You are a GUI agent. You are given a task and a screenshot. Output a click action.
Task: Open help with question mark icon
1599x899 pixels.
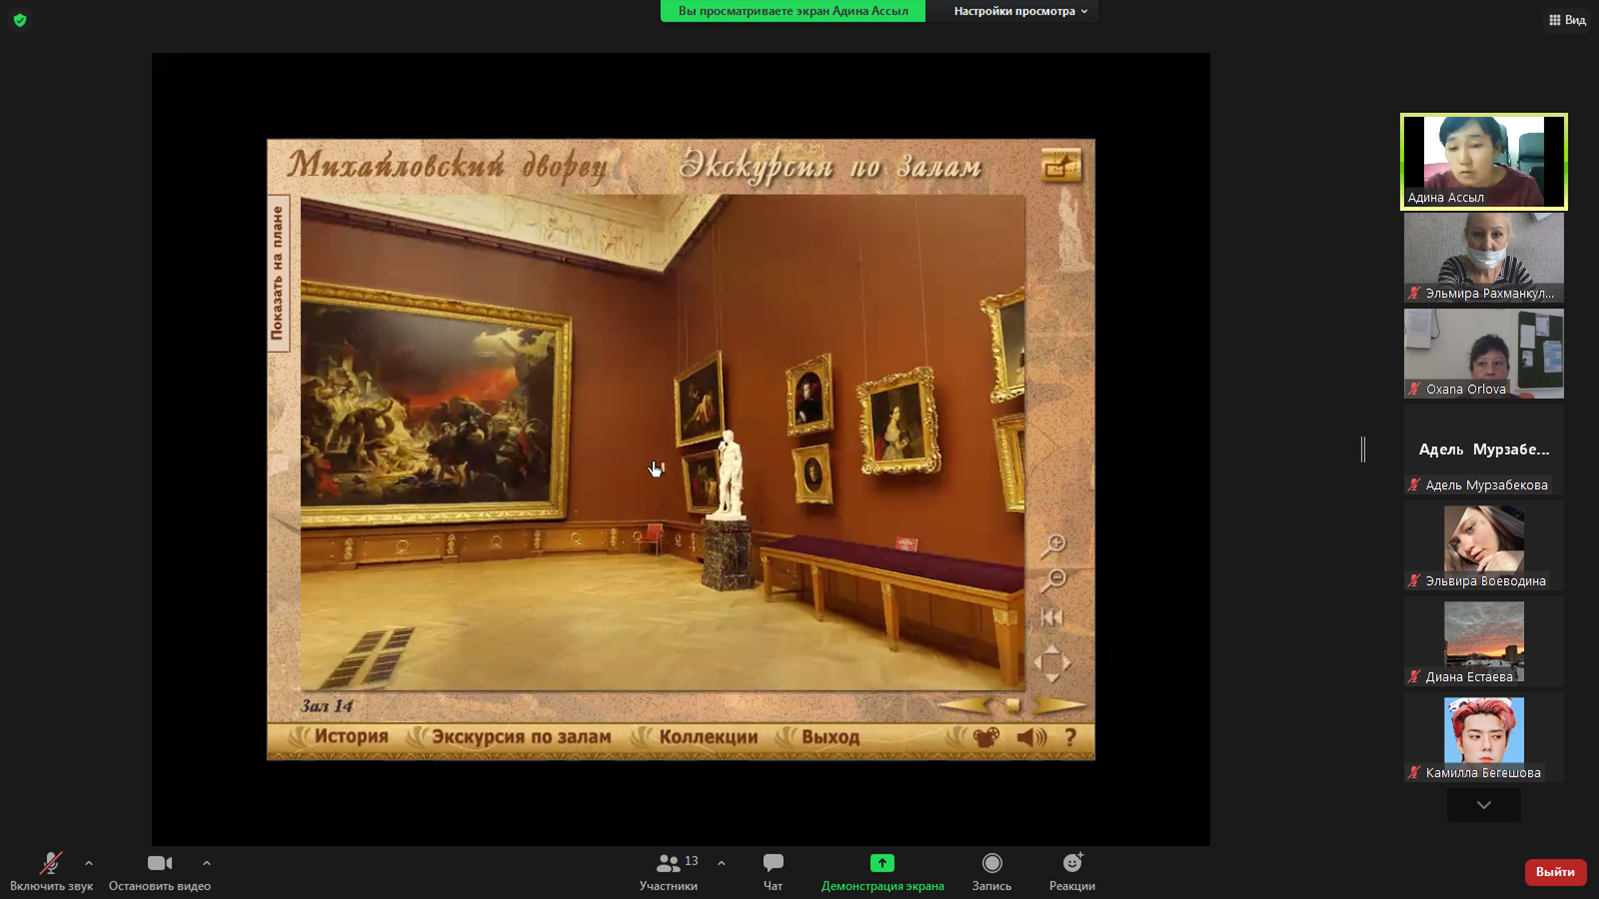click(x=1070, y=738)
